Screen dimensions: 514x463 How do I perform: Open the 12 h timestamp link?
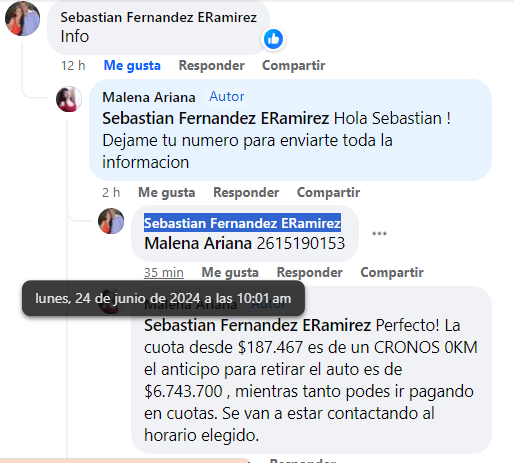pos(73,65)
